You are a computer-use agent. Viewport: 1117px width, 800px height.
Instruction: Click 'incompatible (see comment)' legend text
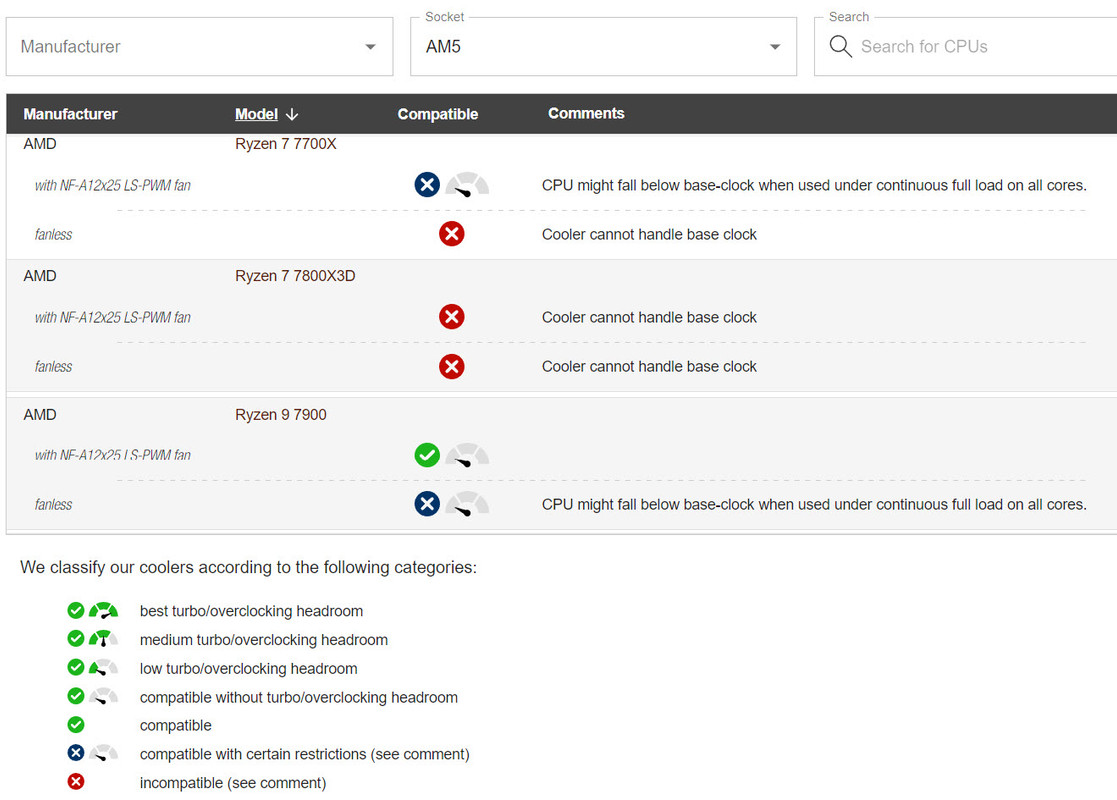tap(233, 783)
